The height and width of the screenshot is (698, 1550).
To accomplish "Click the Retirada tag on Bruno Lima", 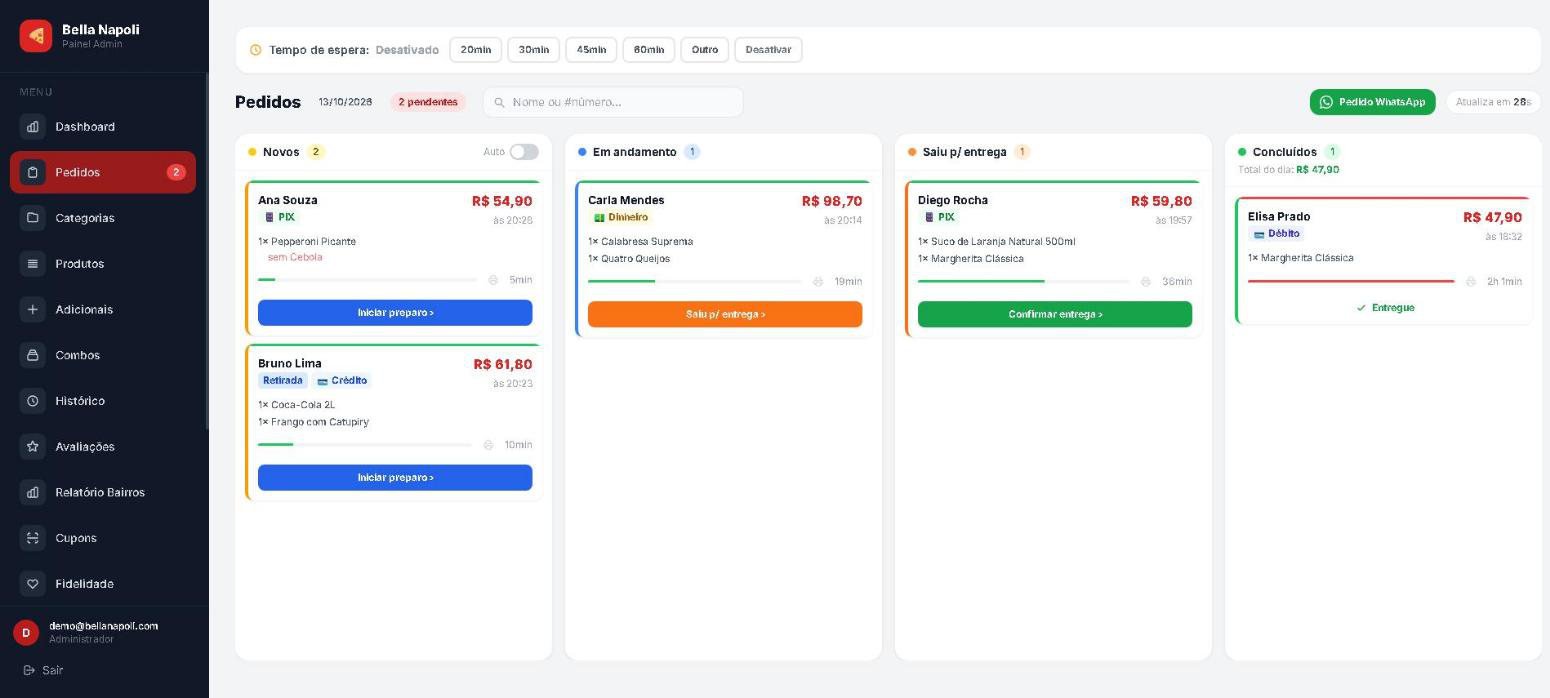I will (x=283, y=381).
